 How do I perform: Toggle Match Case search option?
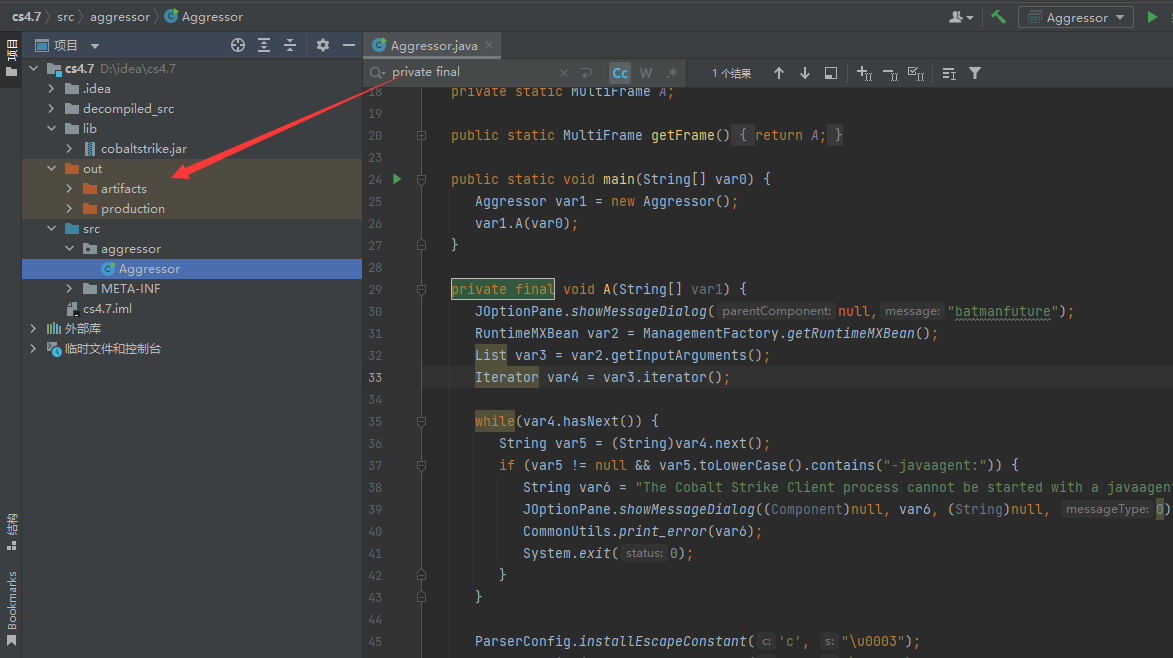[x=620, y=73]
